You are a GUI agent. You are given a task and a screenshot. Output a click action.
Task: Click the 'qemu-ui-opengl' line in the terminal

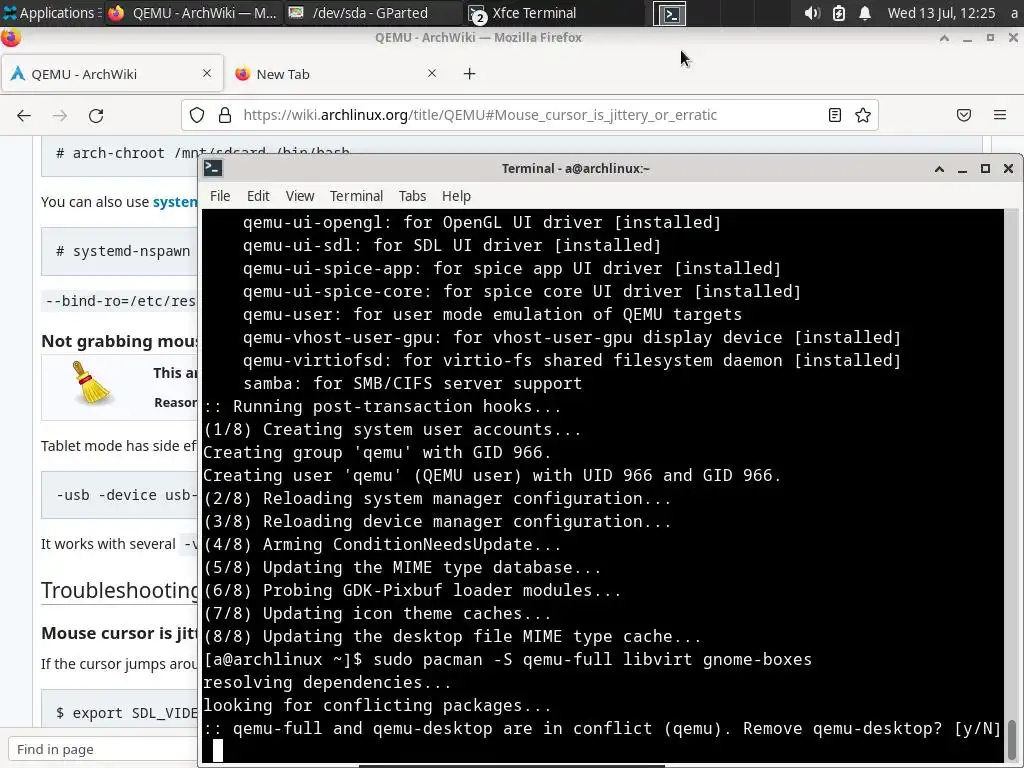482,222
